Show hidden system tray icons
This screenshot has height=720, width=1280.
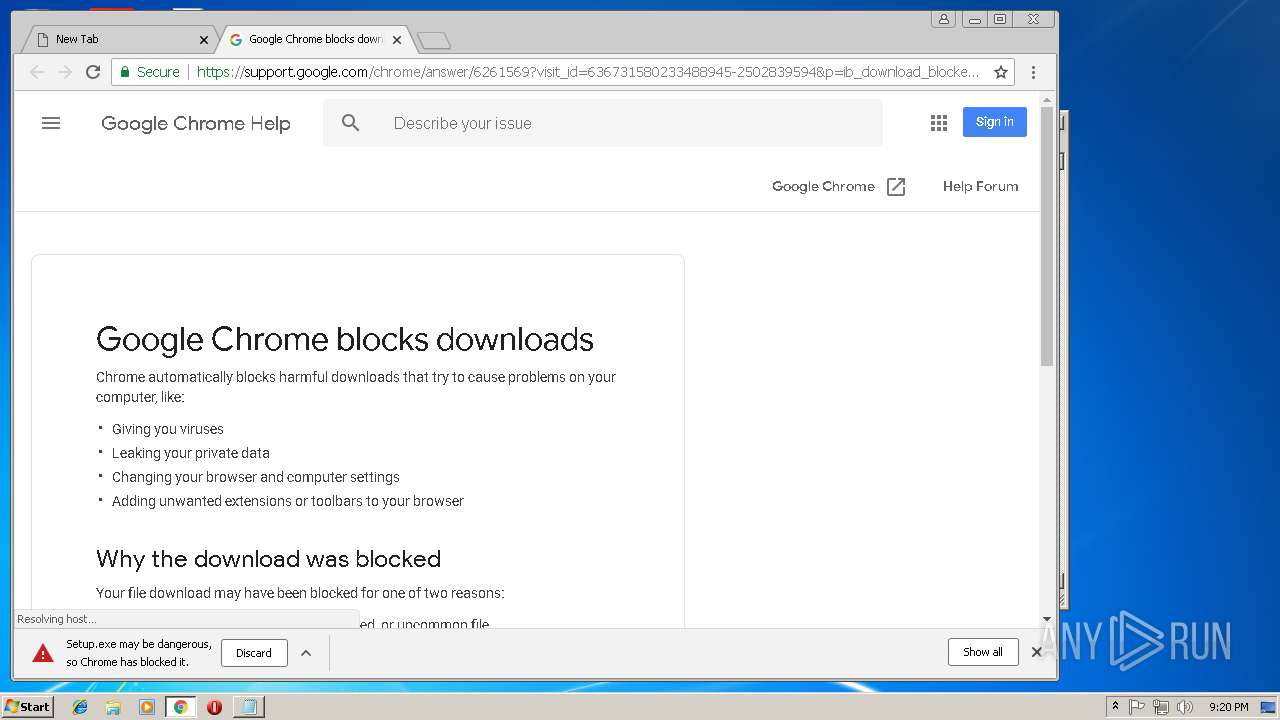point(1115,707)
